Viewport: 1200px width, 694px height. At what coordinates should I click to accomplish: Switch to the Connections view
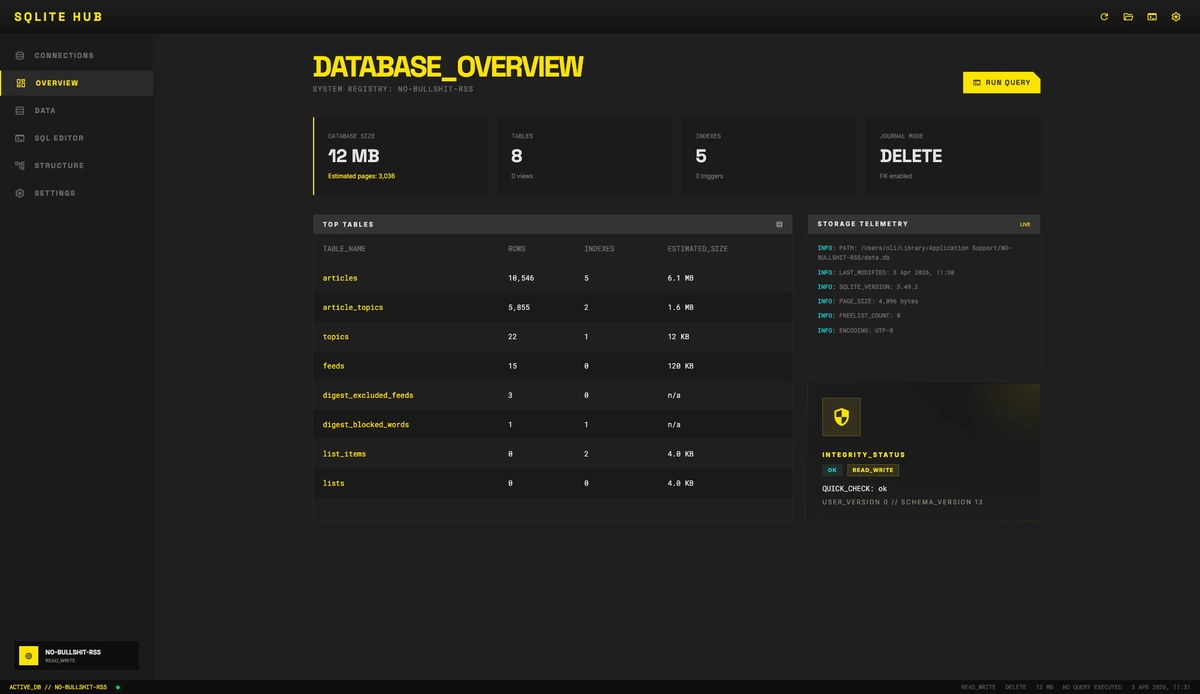click(22, 55)
